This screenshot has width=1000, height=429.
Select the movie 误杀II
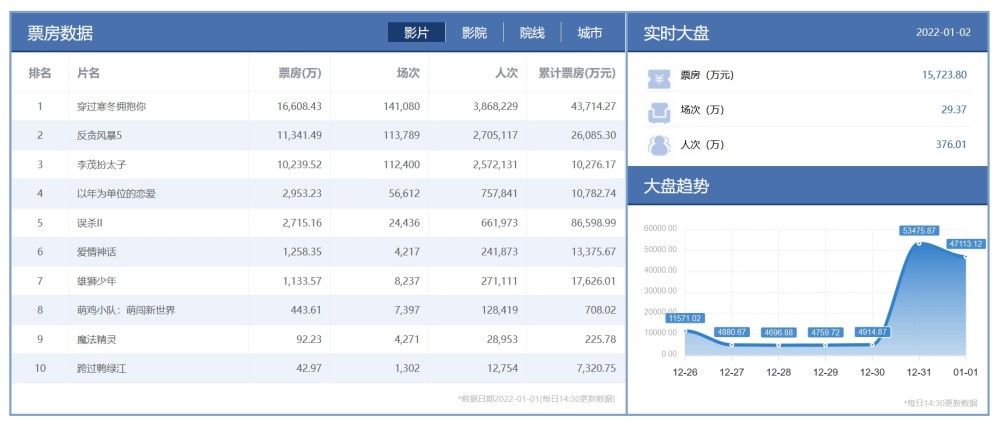point(91,222)
